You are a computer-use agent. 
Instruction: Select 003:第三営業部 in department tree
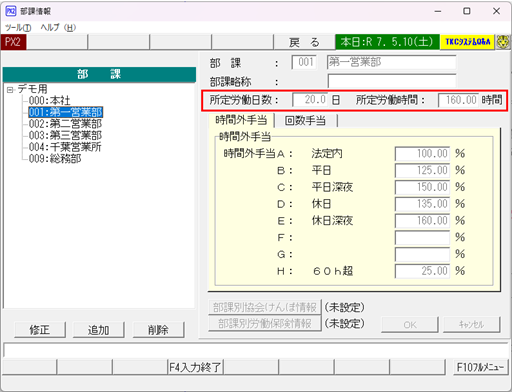tap(65, 135)
